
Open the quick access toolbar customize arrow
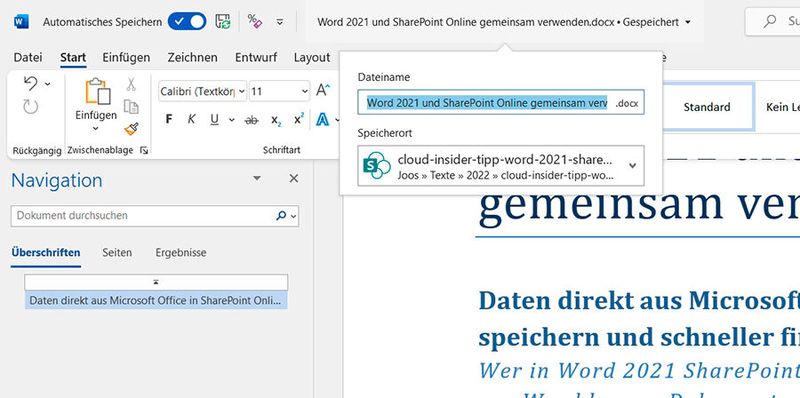pos(280,22)
